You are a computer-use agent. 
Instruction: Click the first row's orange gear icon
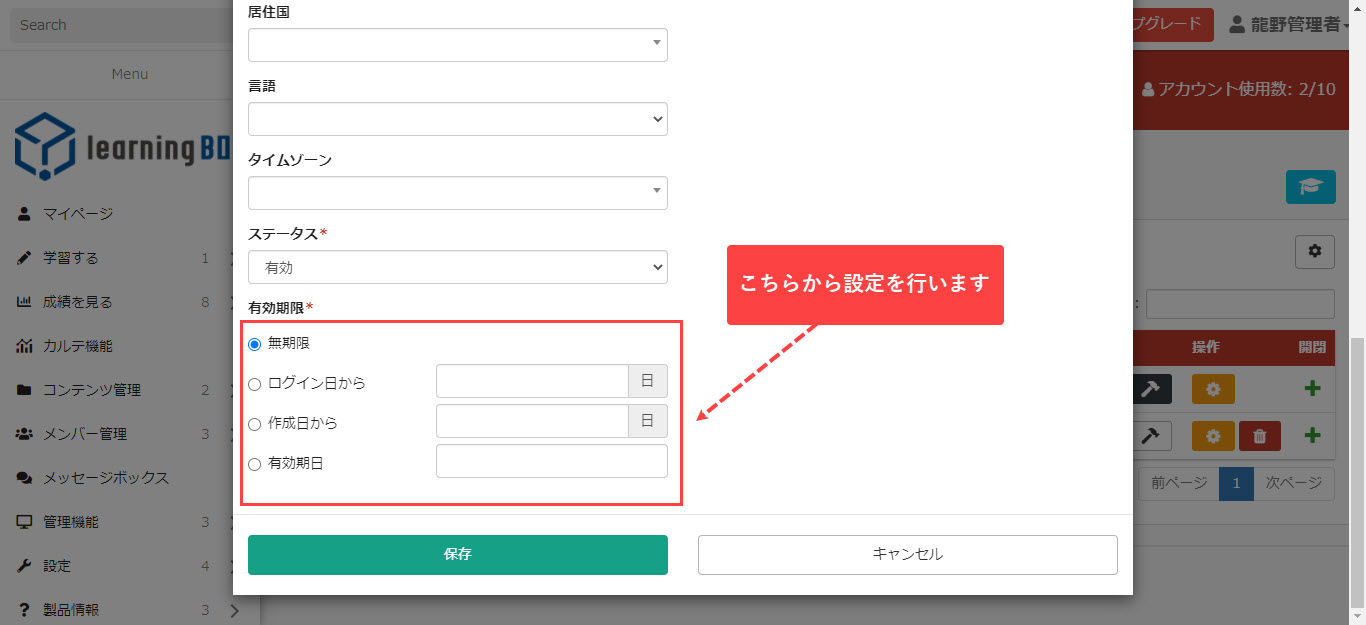coord(1213,389)
